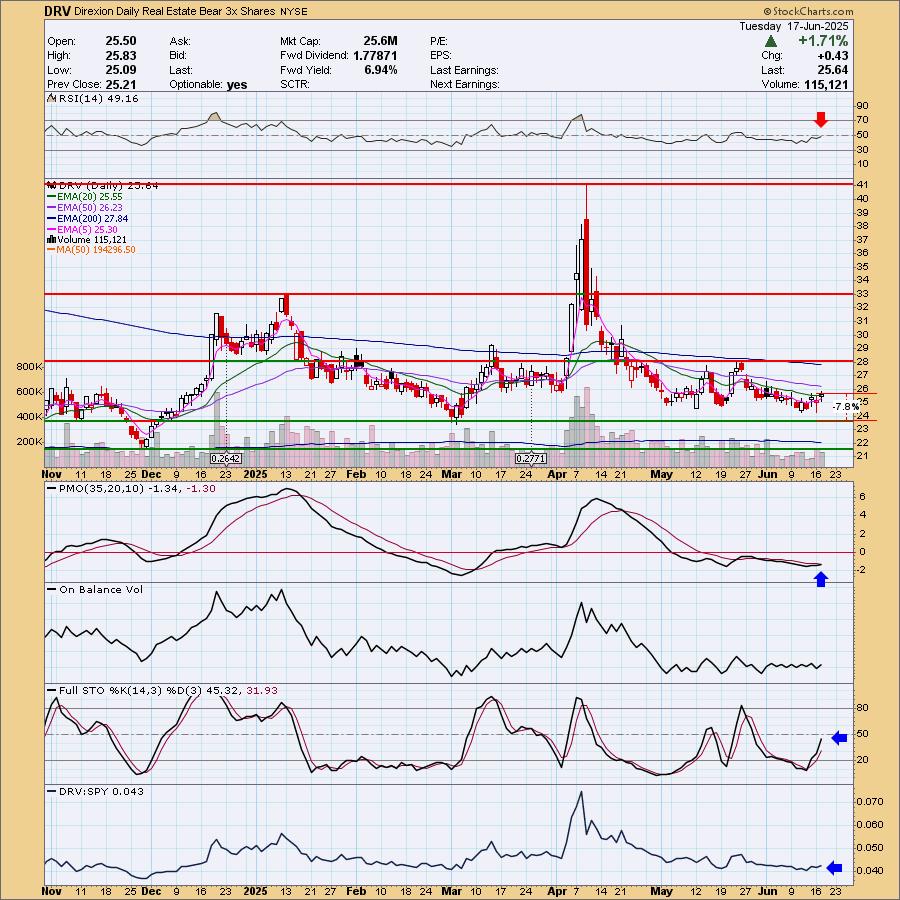Click the DRV:SPY 0.043 label
Viewport: 900px width, 900px height.
click(x=102, y=792)
